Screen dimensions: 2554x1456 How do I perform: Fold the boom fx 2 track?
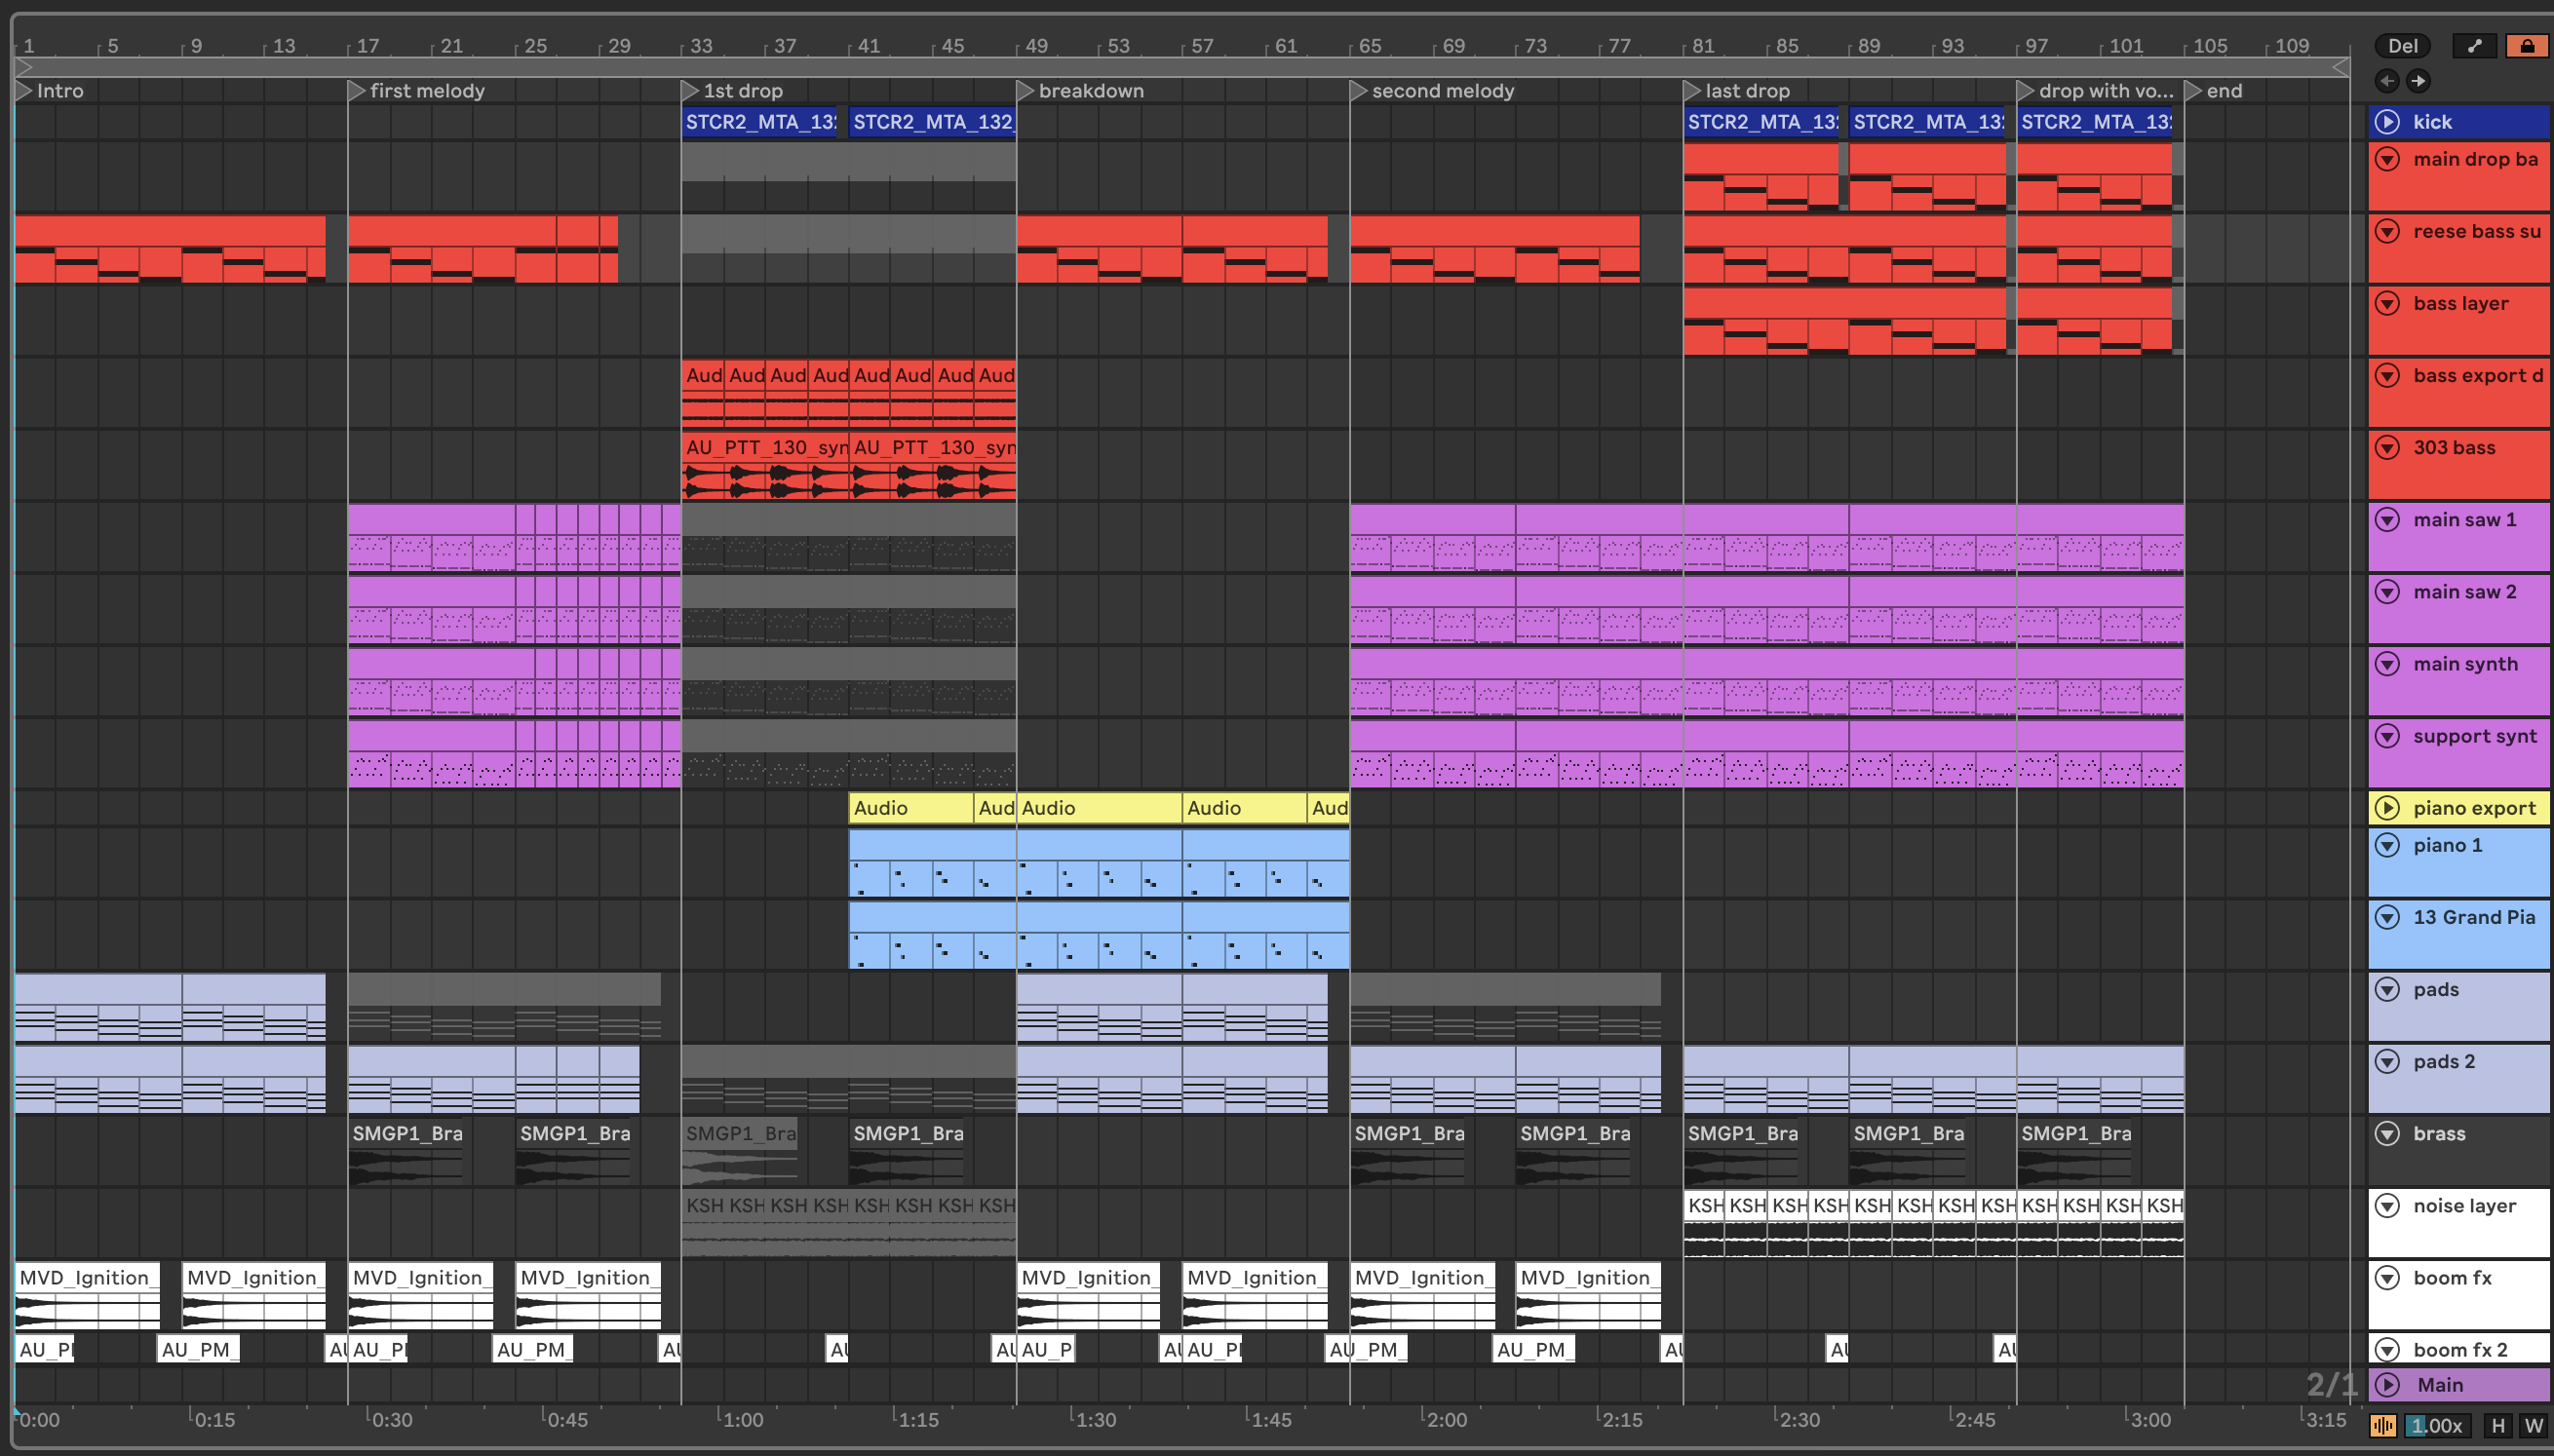[2388, 1349]
